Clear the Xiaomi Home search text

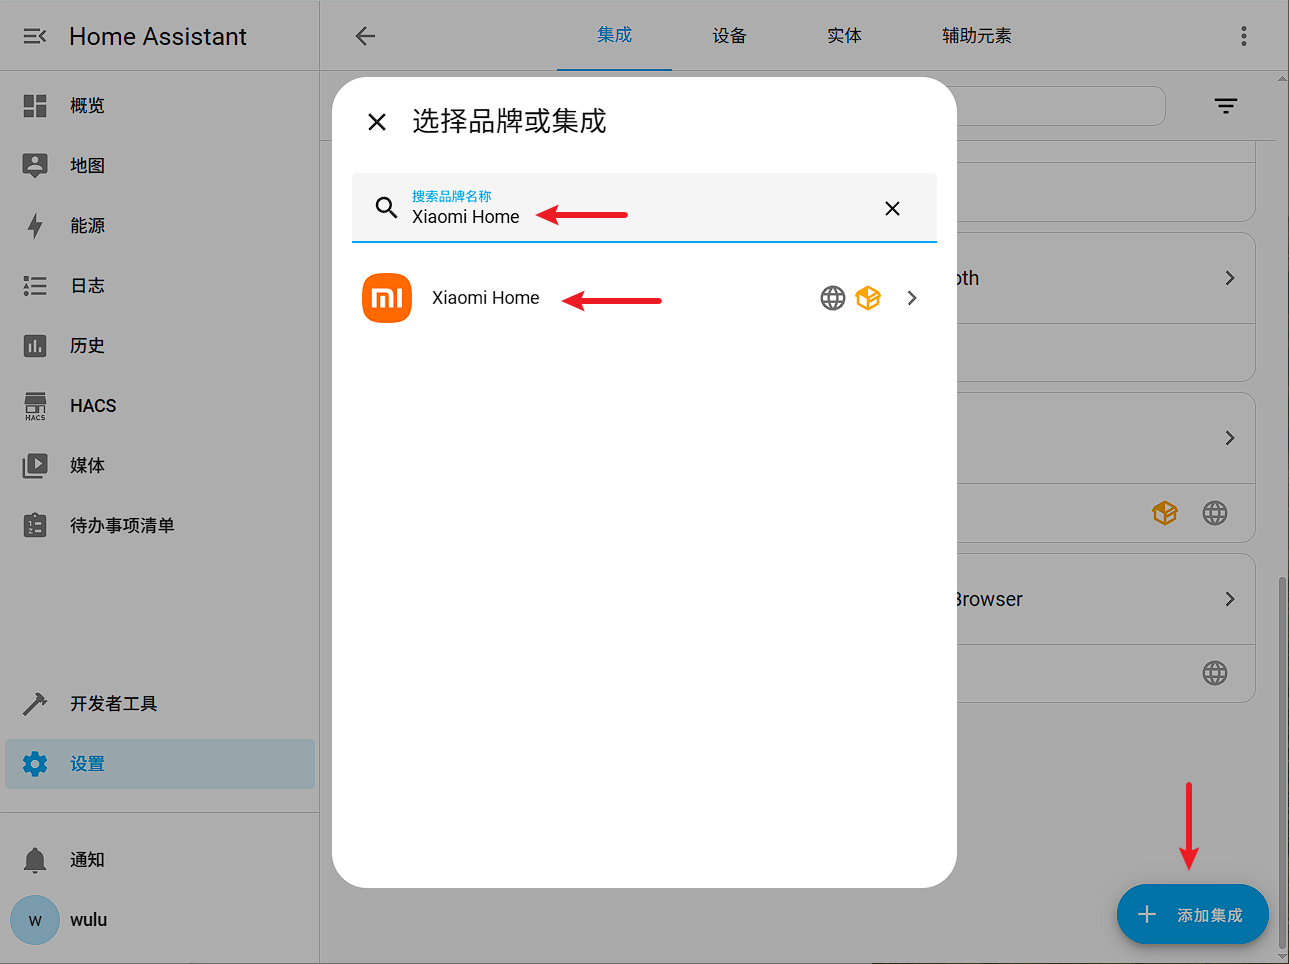coord(892,208)
